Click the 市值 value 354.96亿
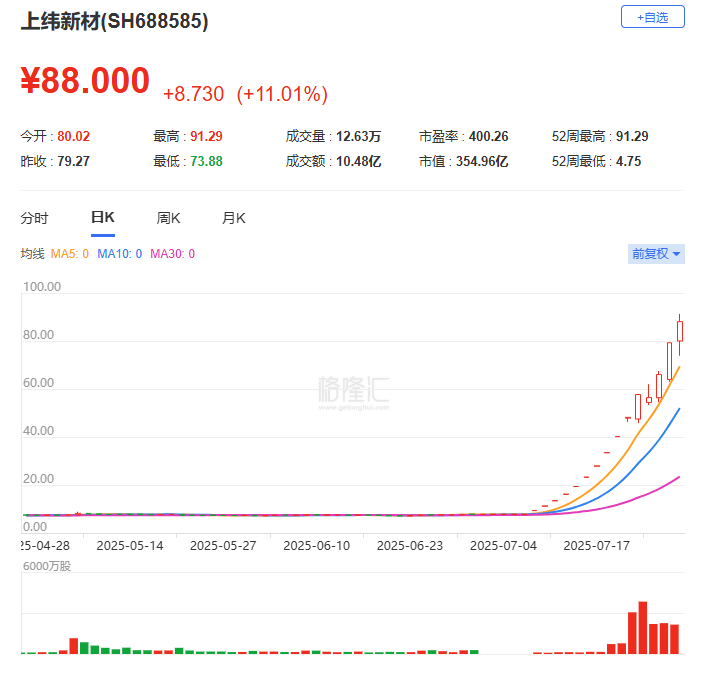 (x=482, y=161)
